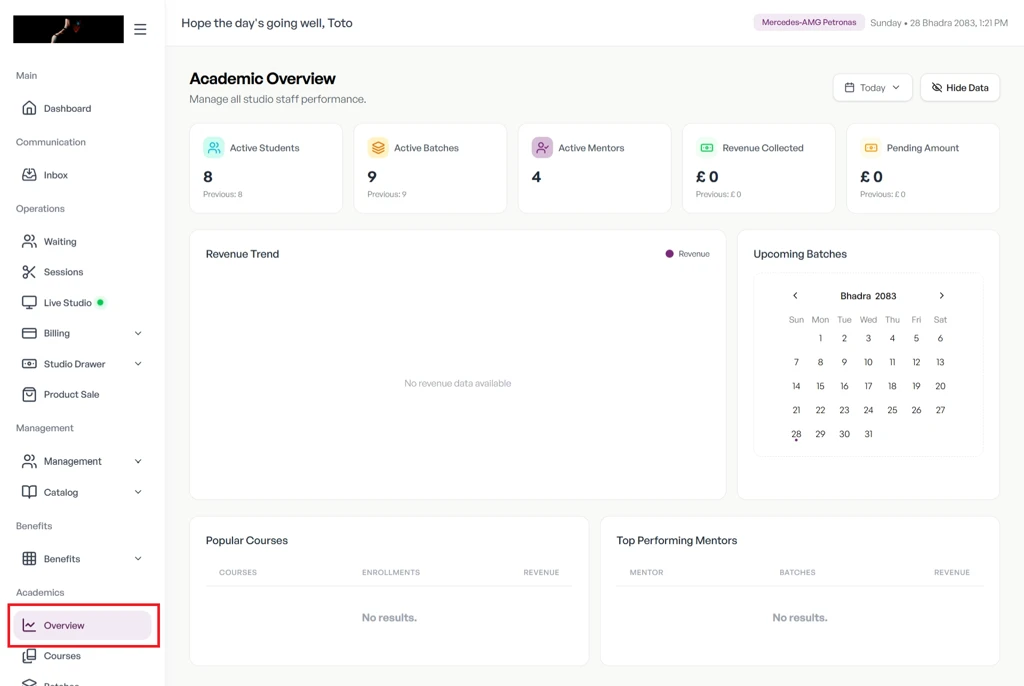1024x686 pixels.
Task: Click the Active Students card icon
Action: [x=214, y=148]
